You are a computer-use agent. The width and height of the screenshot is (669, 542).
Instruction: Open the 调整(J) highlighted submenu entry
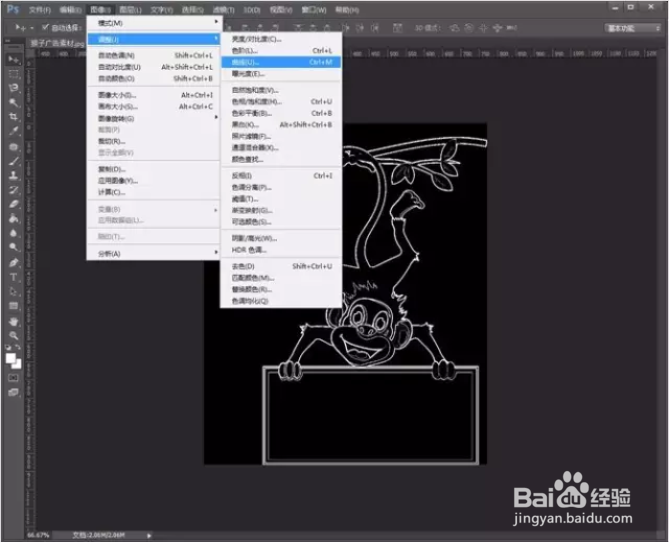coord(154,39)
